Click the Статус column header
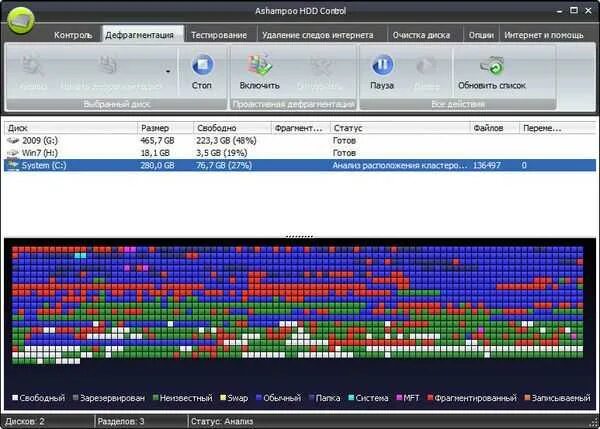Viewport: 600px width, 429px height. (x=400, y=128)
